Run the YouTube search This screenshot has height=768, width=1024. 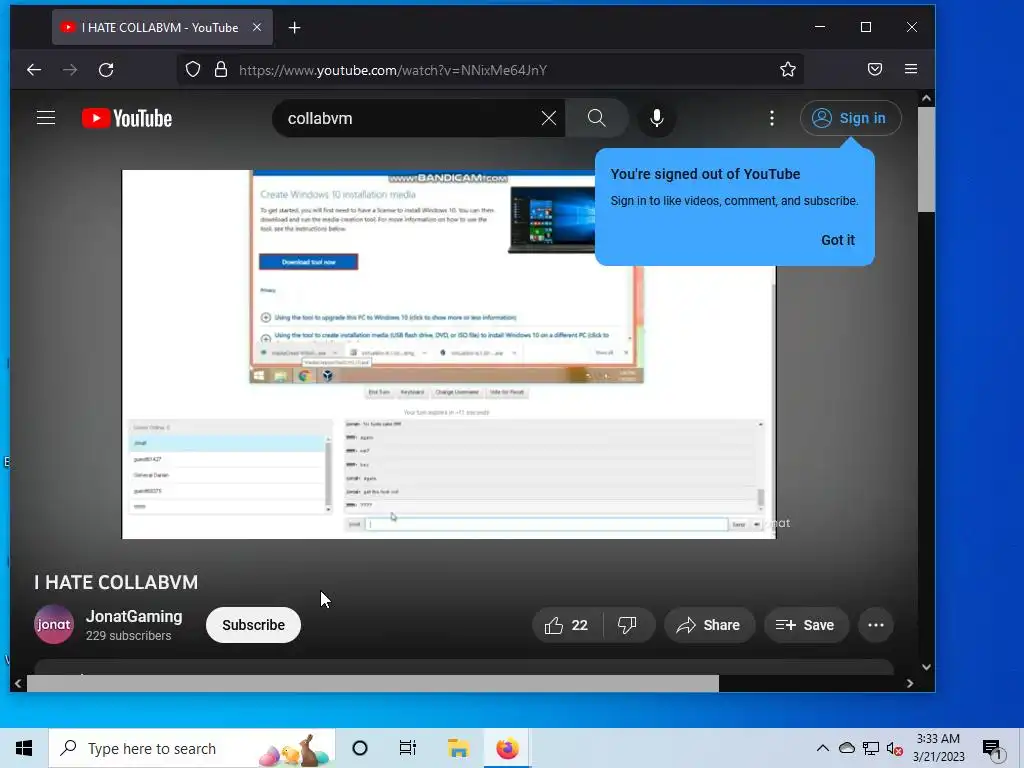[x=596, y=118]
